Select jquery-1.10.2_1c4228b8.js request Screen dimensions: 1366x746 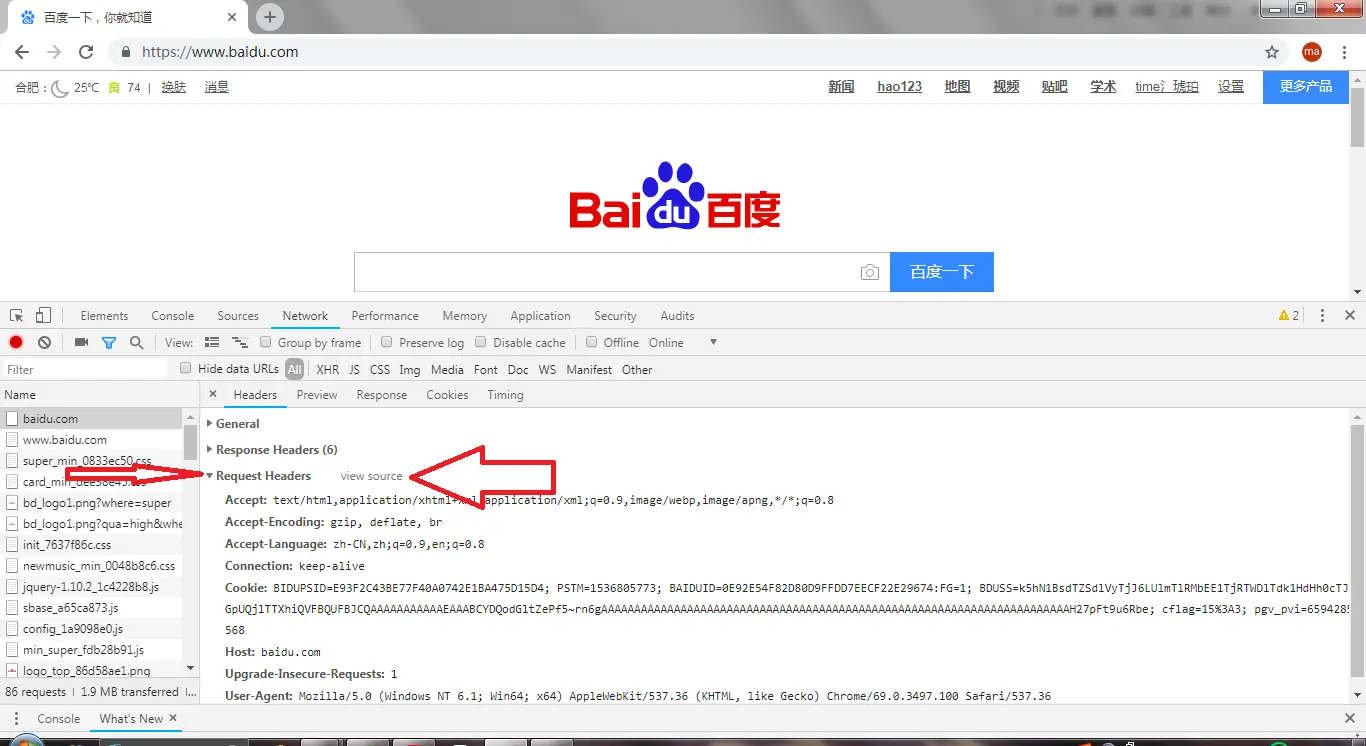(92, 587)
